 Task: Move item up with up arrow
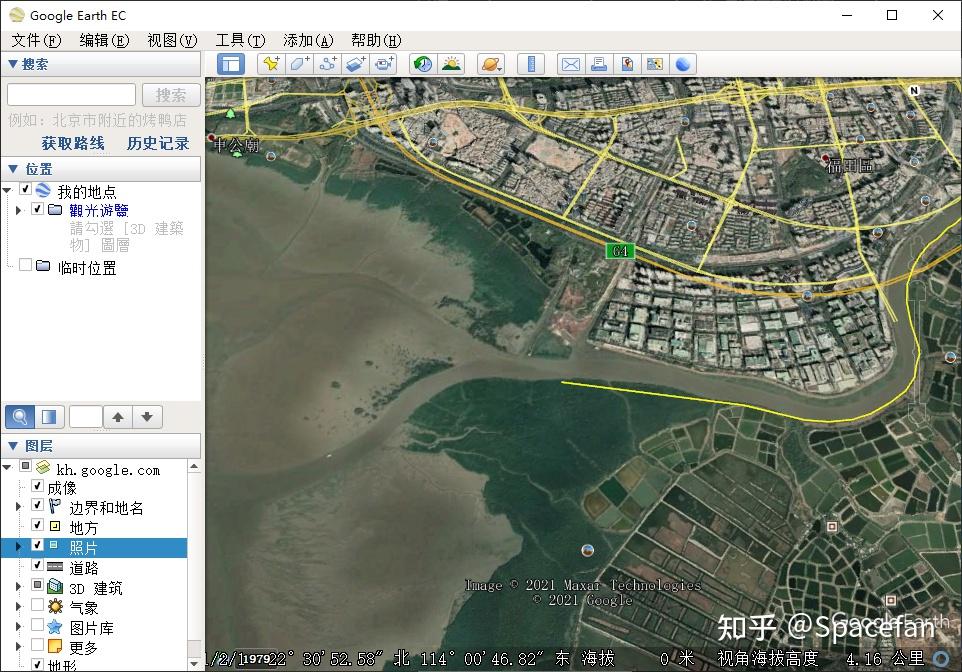click(x=118, y=417)
